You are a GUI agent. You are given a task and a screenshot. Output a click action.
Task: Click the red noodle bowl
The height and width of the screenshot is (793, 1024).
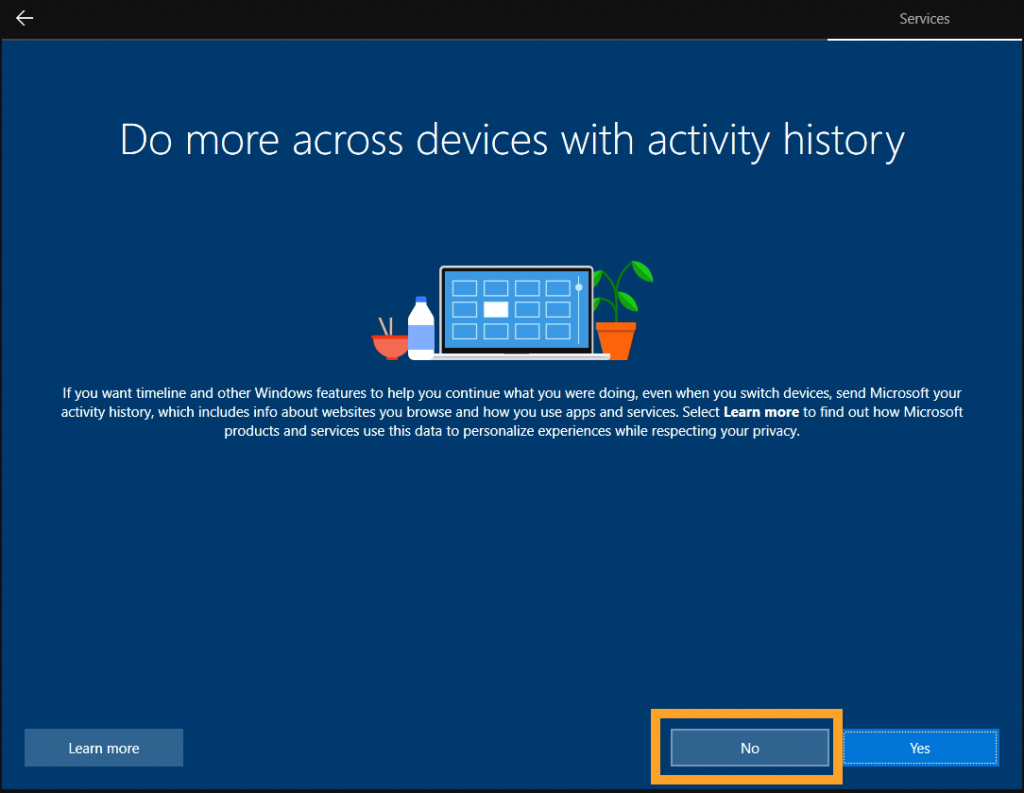[x=389, y=347]
